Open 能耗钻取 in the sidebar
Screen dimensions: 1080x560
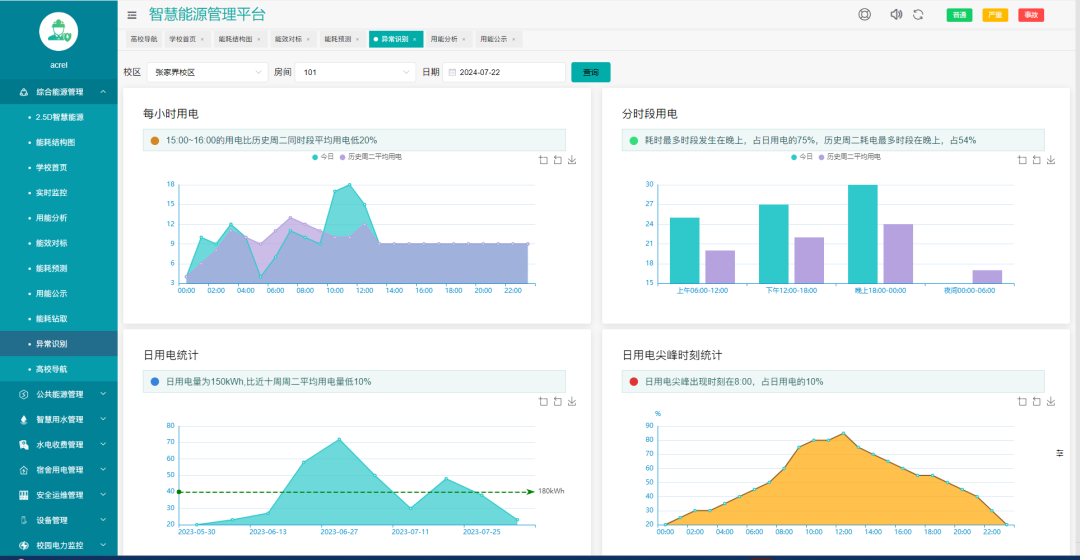click(x=52, y=319)
